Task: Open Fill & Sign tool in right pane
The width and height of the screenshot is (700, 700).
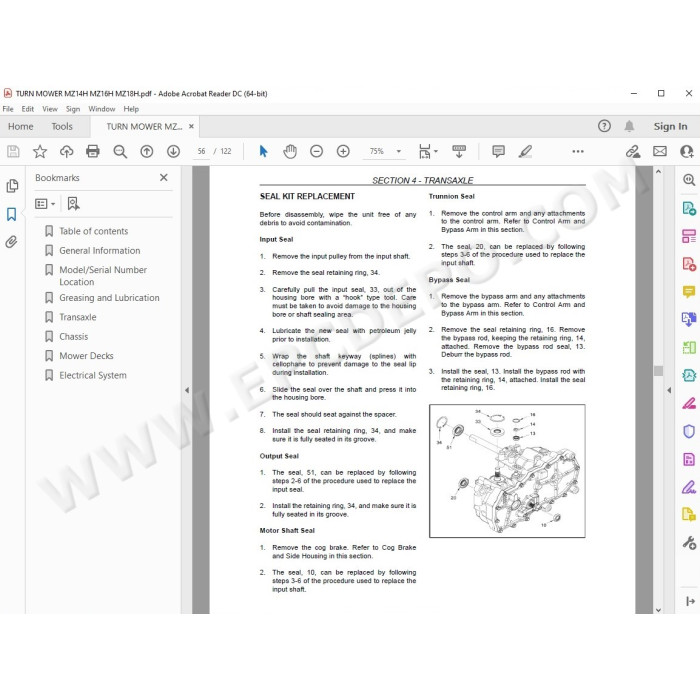Action: click(x=689, y=487)
